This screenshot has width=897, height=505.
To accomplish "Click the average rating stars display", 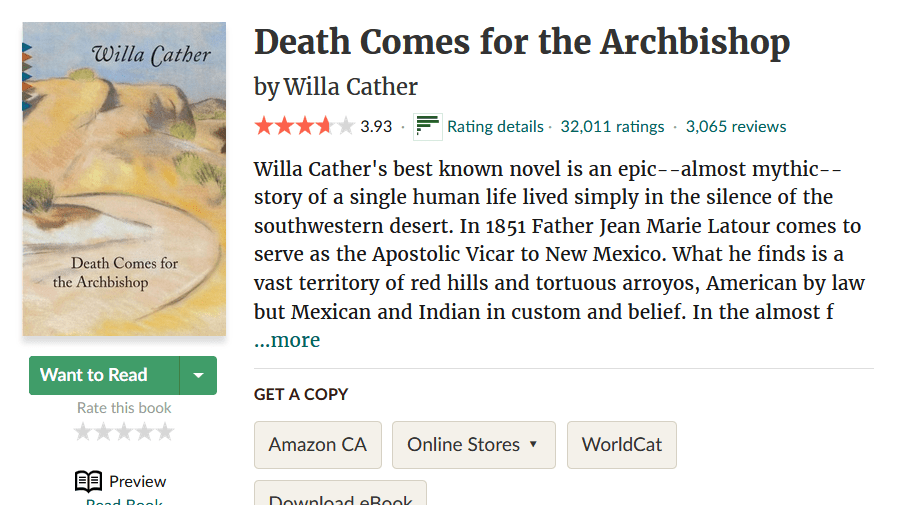I will [x=304, y=127].
